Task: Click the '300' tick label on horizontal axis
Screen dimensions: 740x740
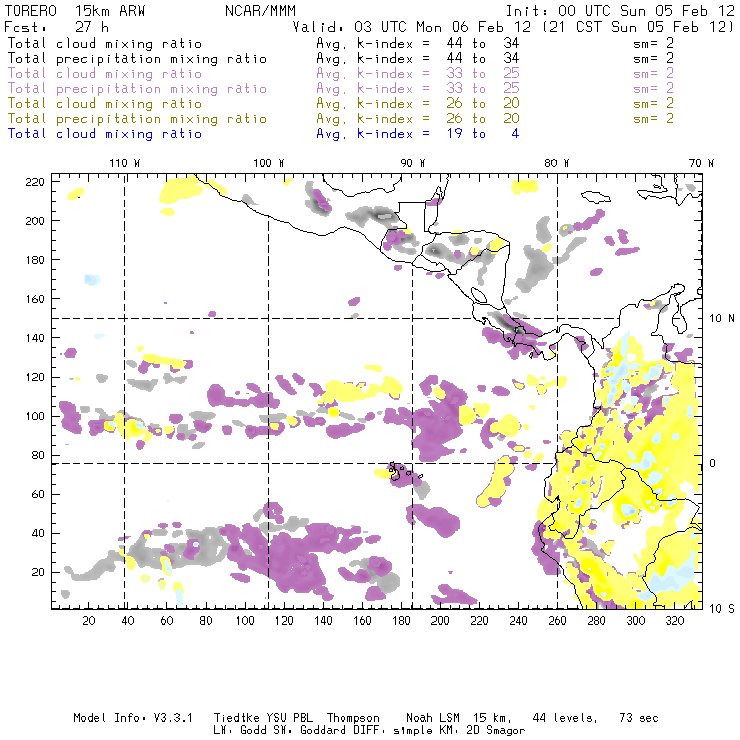Action: [635, 621]
